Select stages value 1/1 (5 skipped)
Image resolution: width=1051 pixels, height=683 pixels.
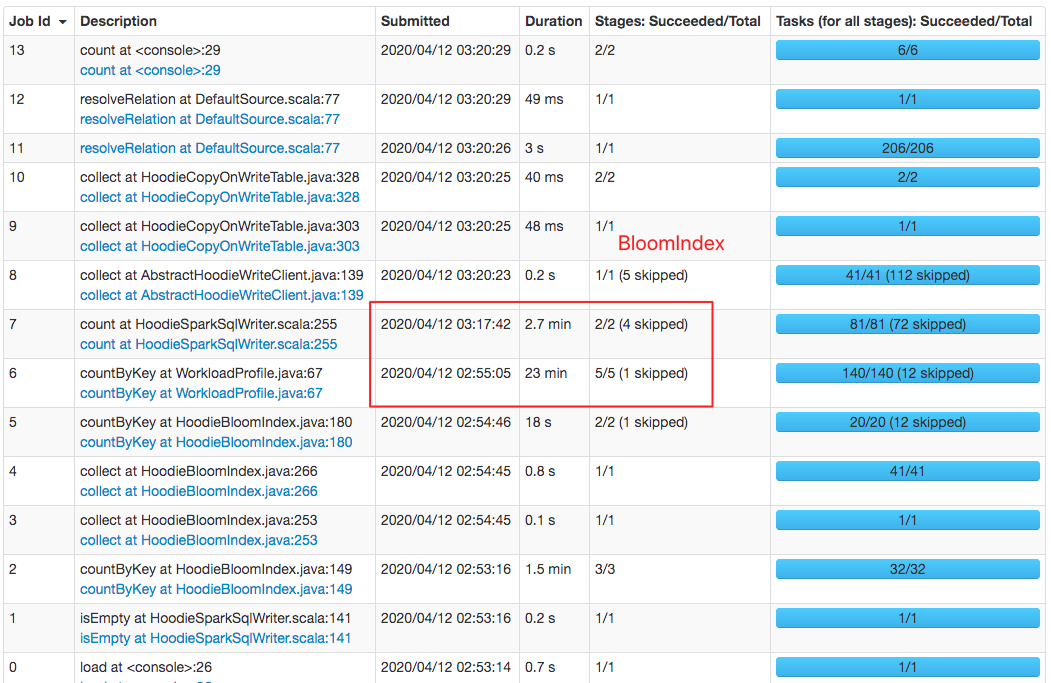[641, 275]
